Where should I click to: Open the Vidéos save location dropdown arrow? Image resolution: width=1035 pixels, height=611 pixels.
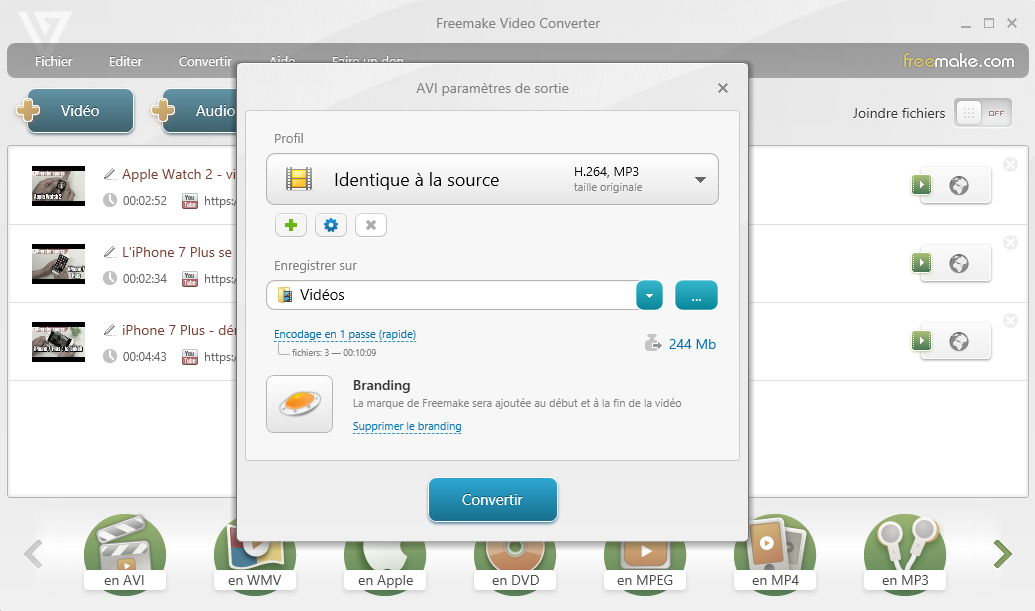[x=650, y=295]
